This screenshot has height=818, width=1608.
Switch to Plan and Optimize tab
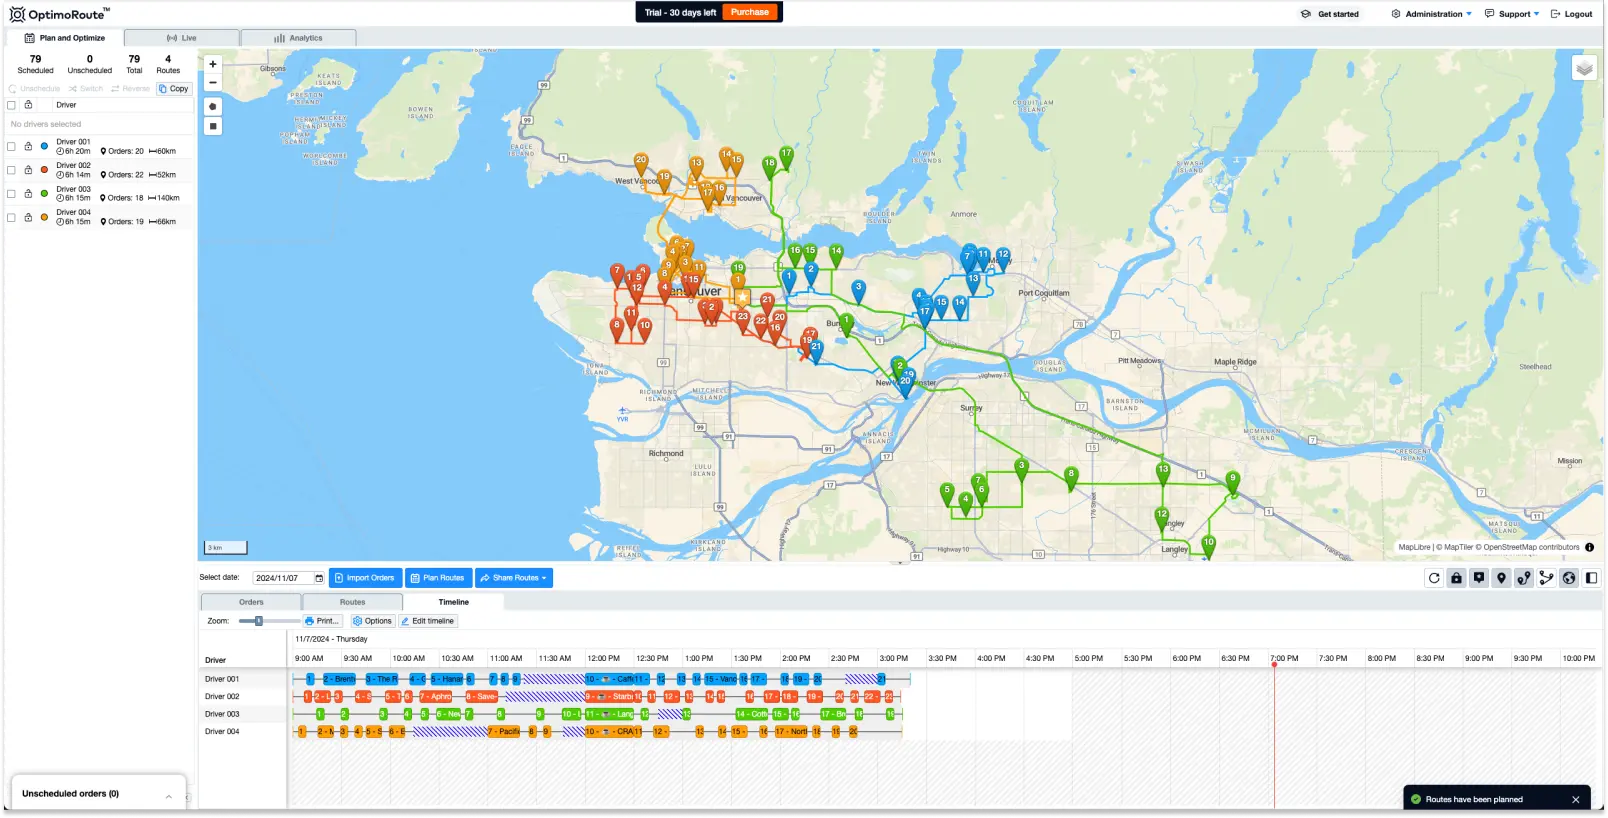(65, 38)
